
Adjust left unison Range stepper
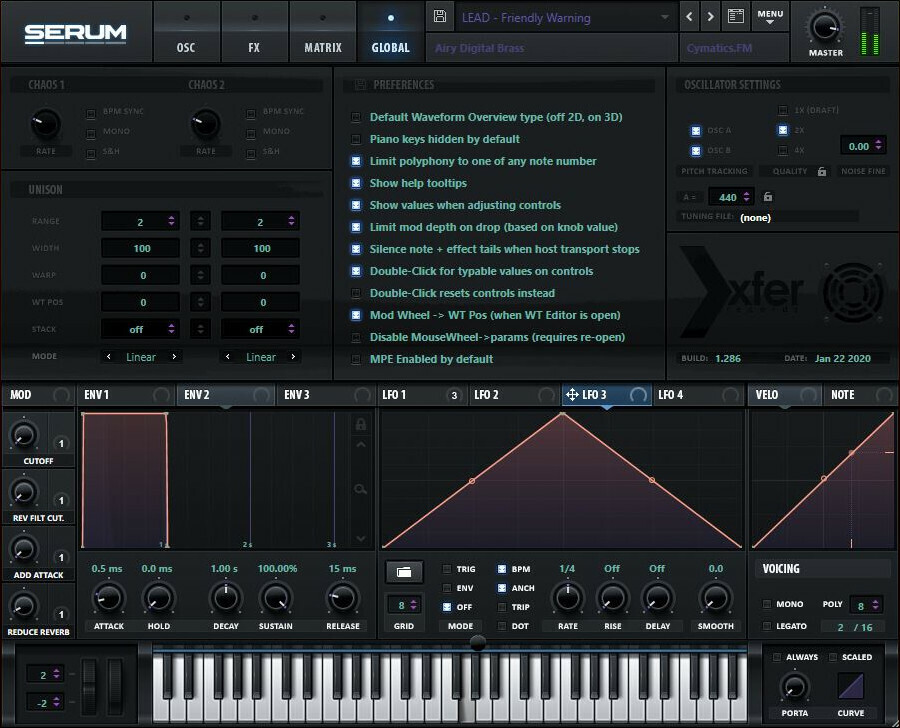[171, 221]
